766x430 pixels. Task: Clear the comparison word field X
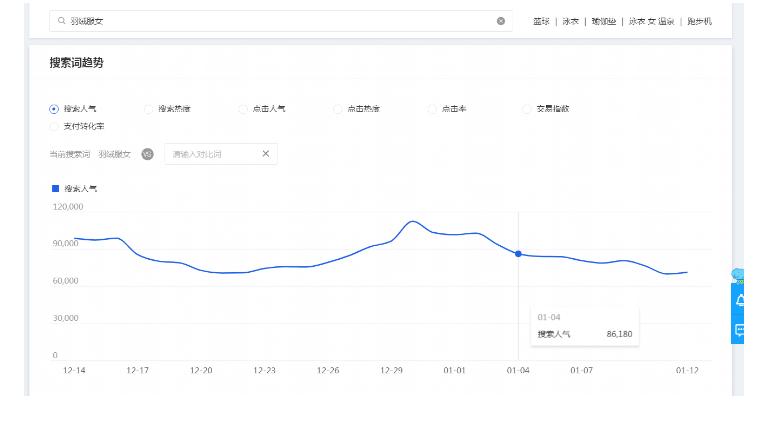click(x=266, y=153)
